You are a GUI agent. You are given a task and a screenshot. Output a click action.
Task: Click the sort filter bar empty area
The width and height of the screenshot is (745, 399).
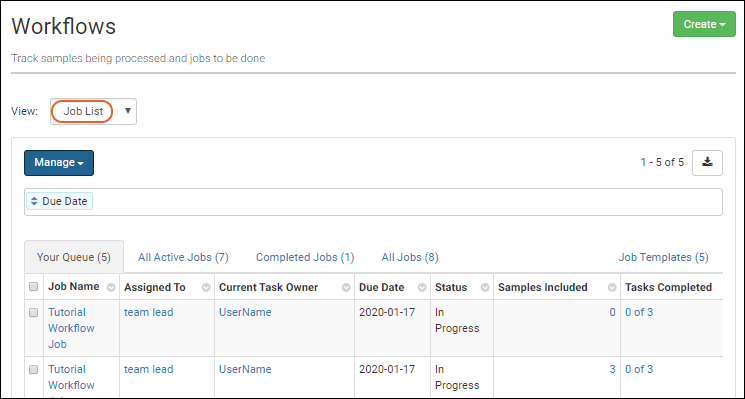tap(406, 202)
